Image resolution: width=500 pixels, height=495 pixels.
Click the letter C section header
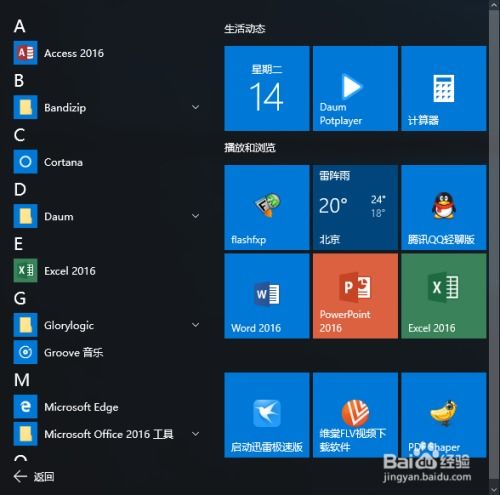point(19,135)
